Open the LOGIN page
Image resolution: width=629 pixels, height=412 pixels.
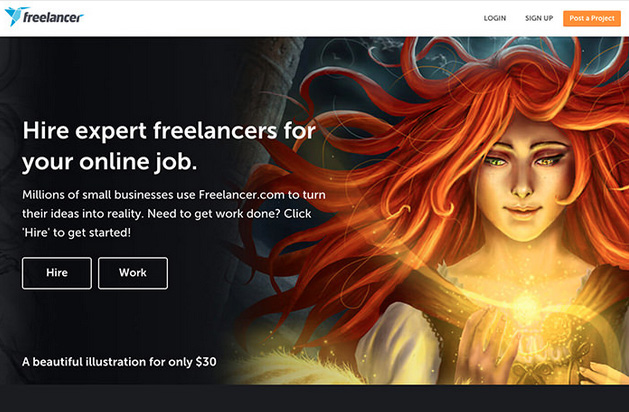(494, 18)
